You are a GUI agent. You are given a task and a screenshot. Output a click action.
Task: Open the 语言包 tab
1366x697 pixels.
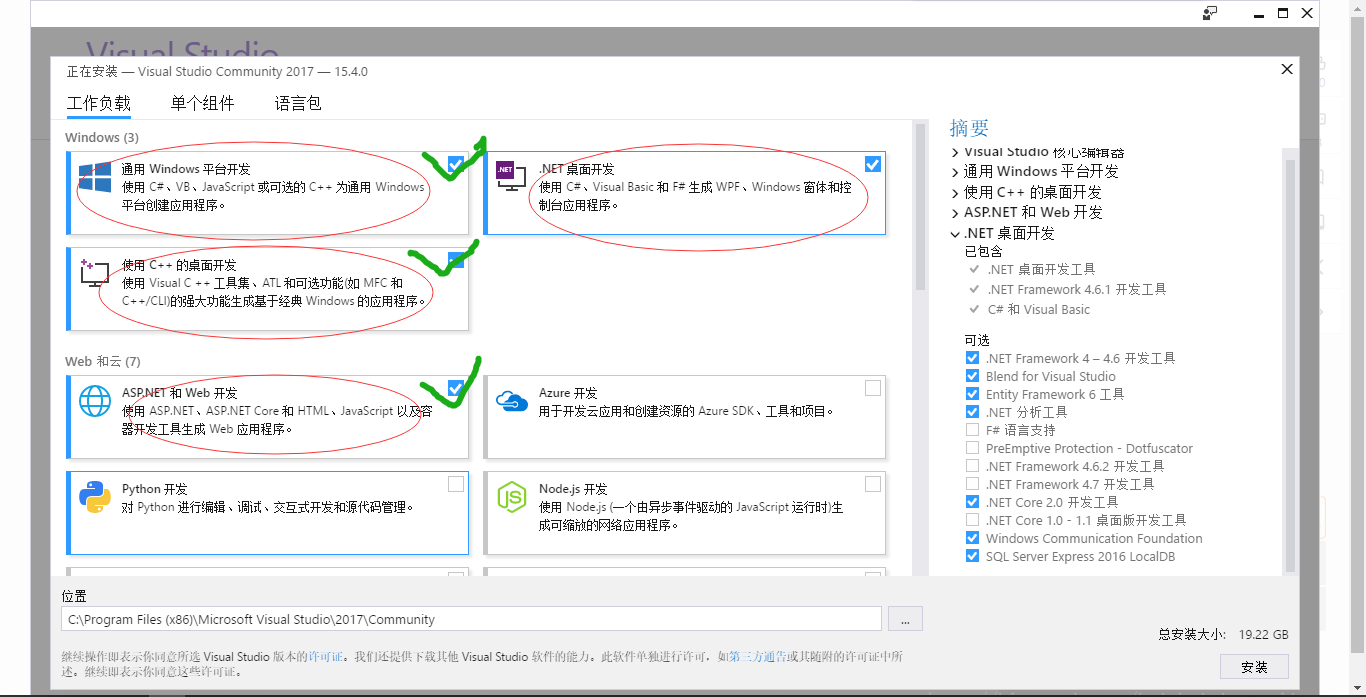click(297, 102)
